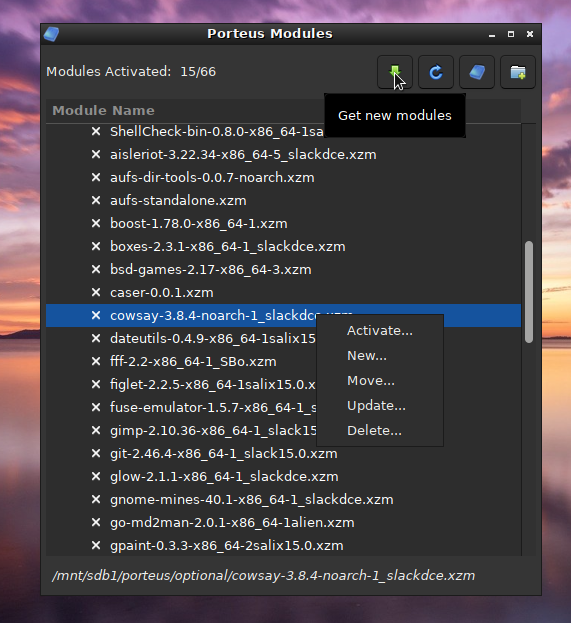Select Activate... in the context menu
Image resolution: width=571 pixels, height=623 pixels.
click(x=380, y=331)
